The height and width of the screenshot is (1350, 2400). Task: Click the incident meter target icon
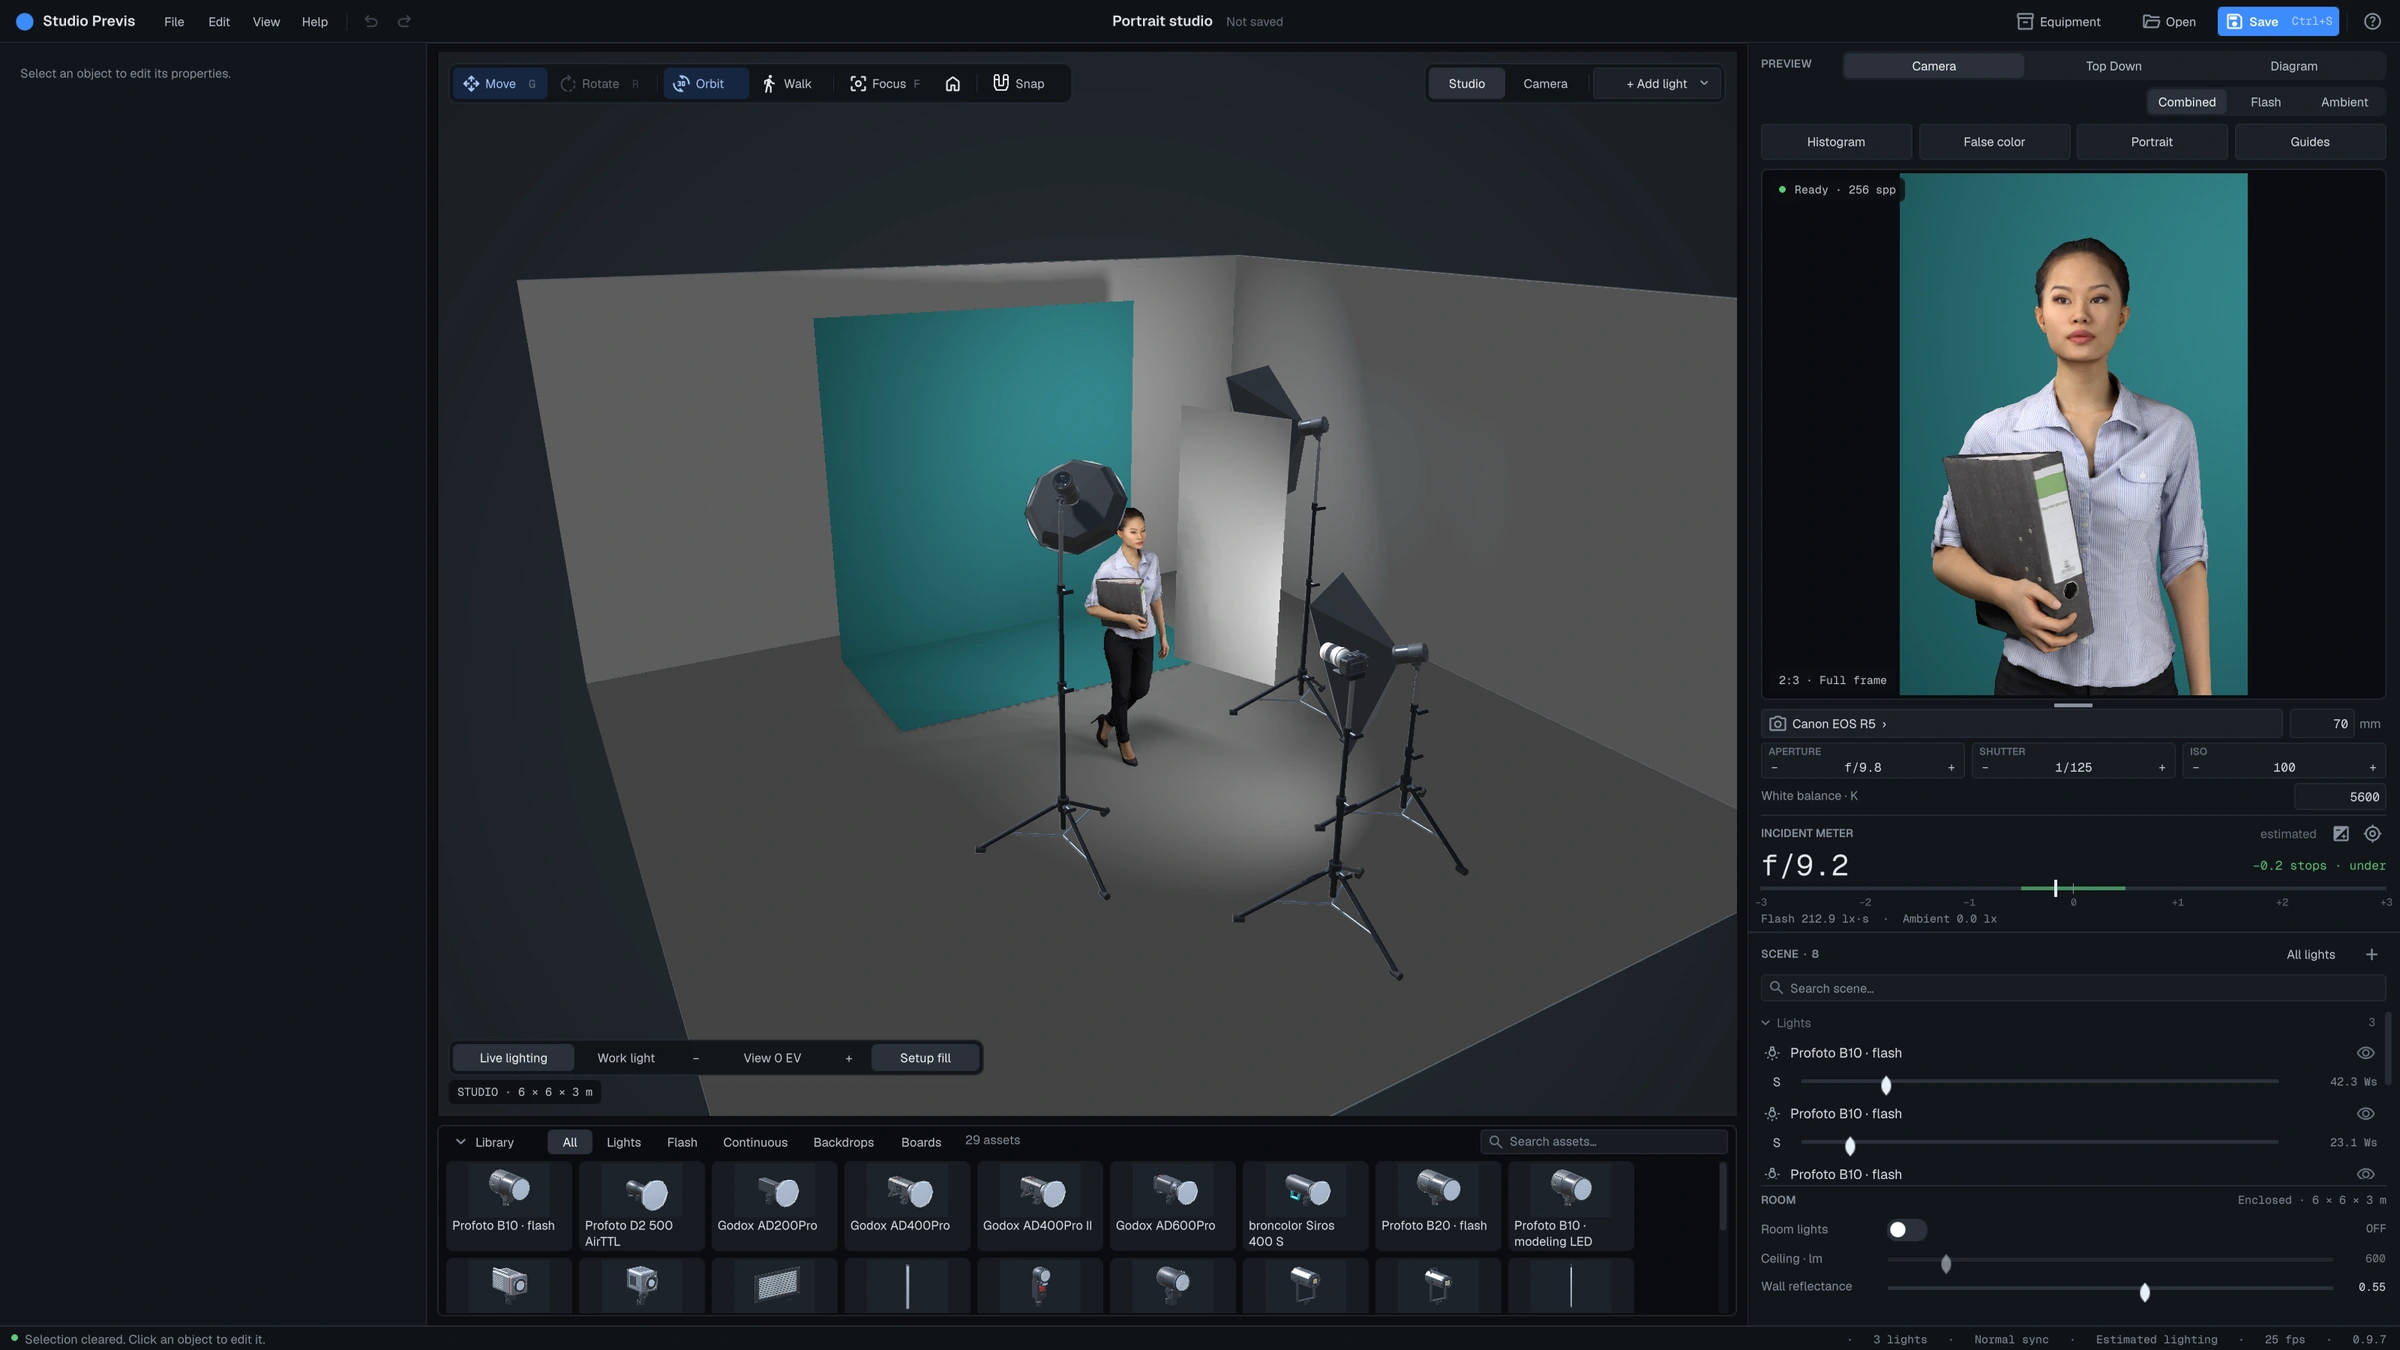2372,834
